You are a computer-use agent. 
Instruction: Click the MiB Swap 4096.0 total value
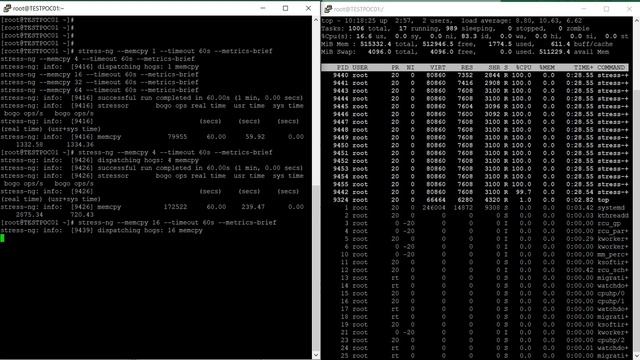pos(379,52)
